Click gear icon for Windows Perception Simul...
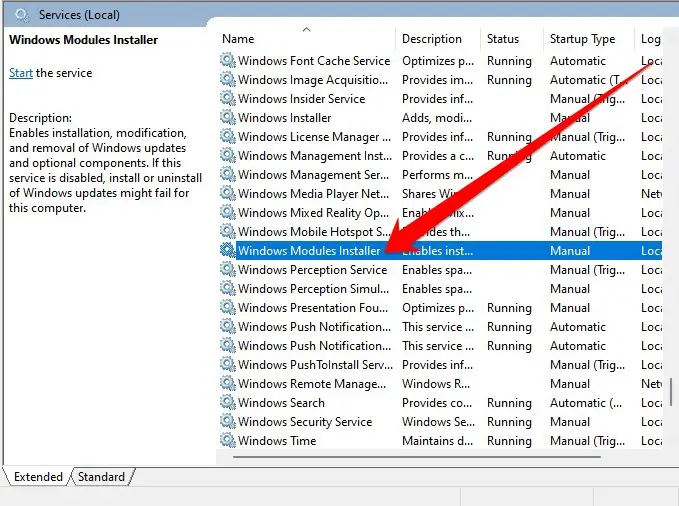Screen dimensions: 679x506 pyautogui.click(x=227, y=289)
